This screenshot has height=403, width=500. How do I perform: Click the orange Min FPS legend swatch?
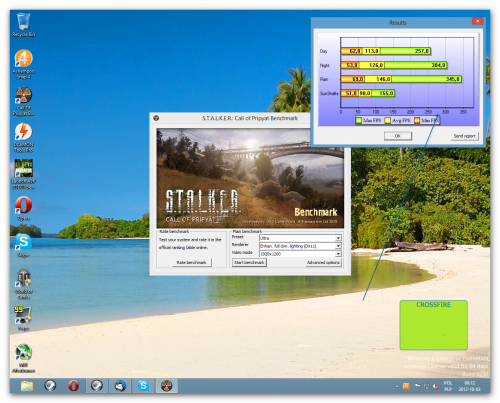pos(417,120)
